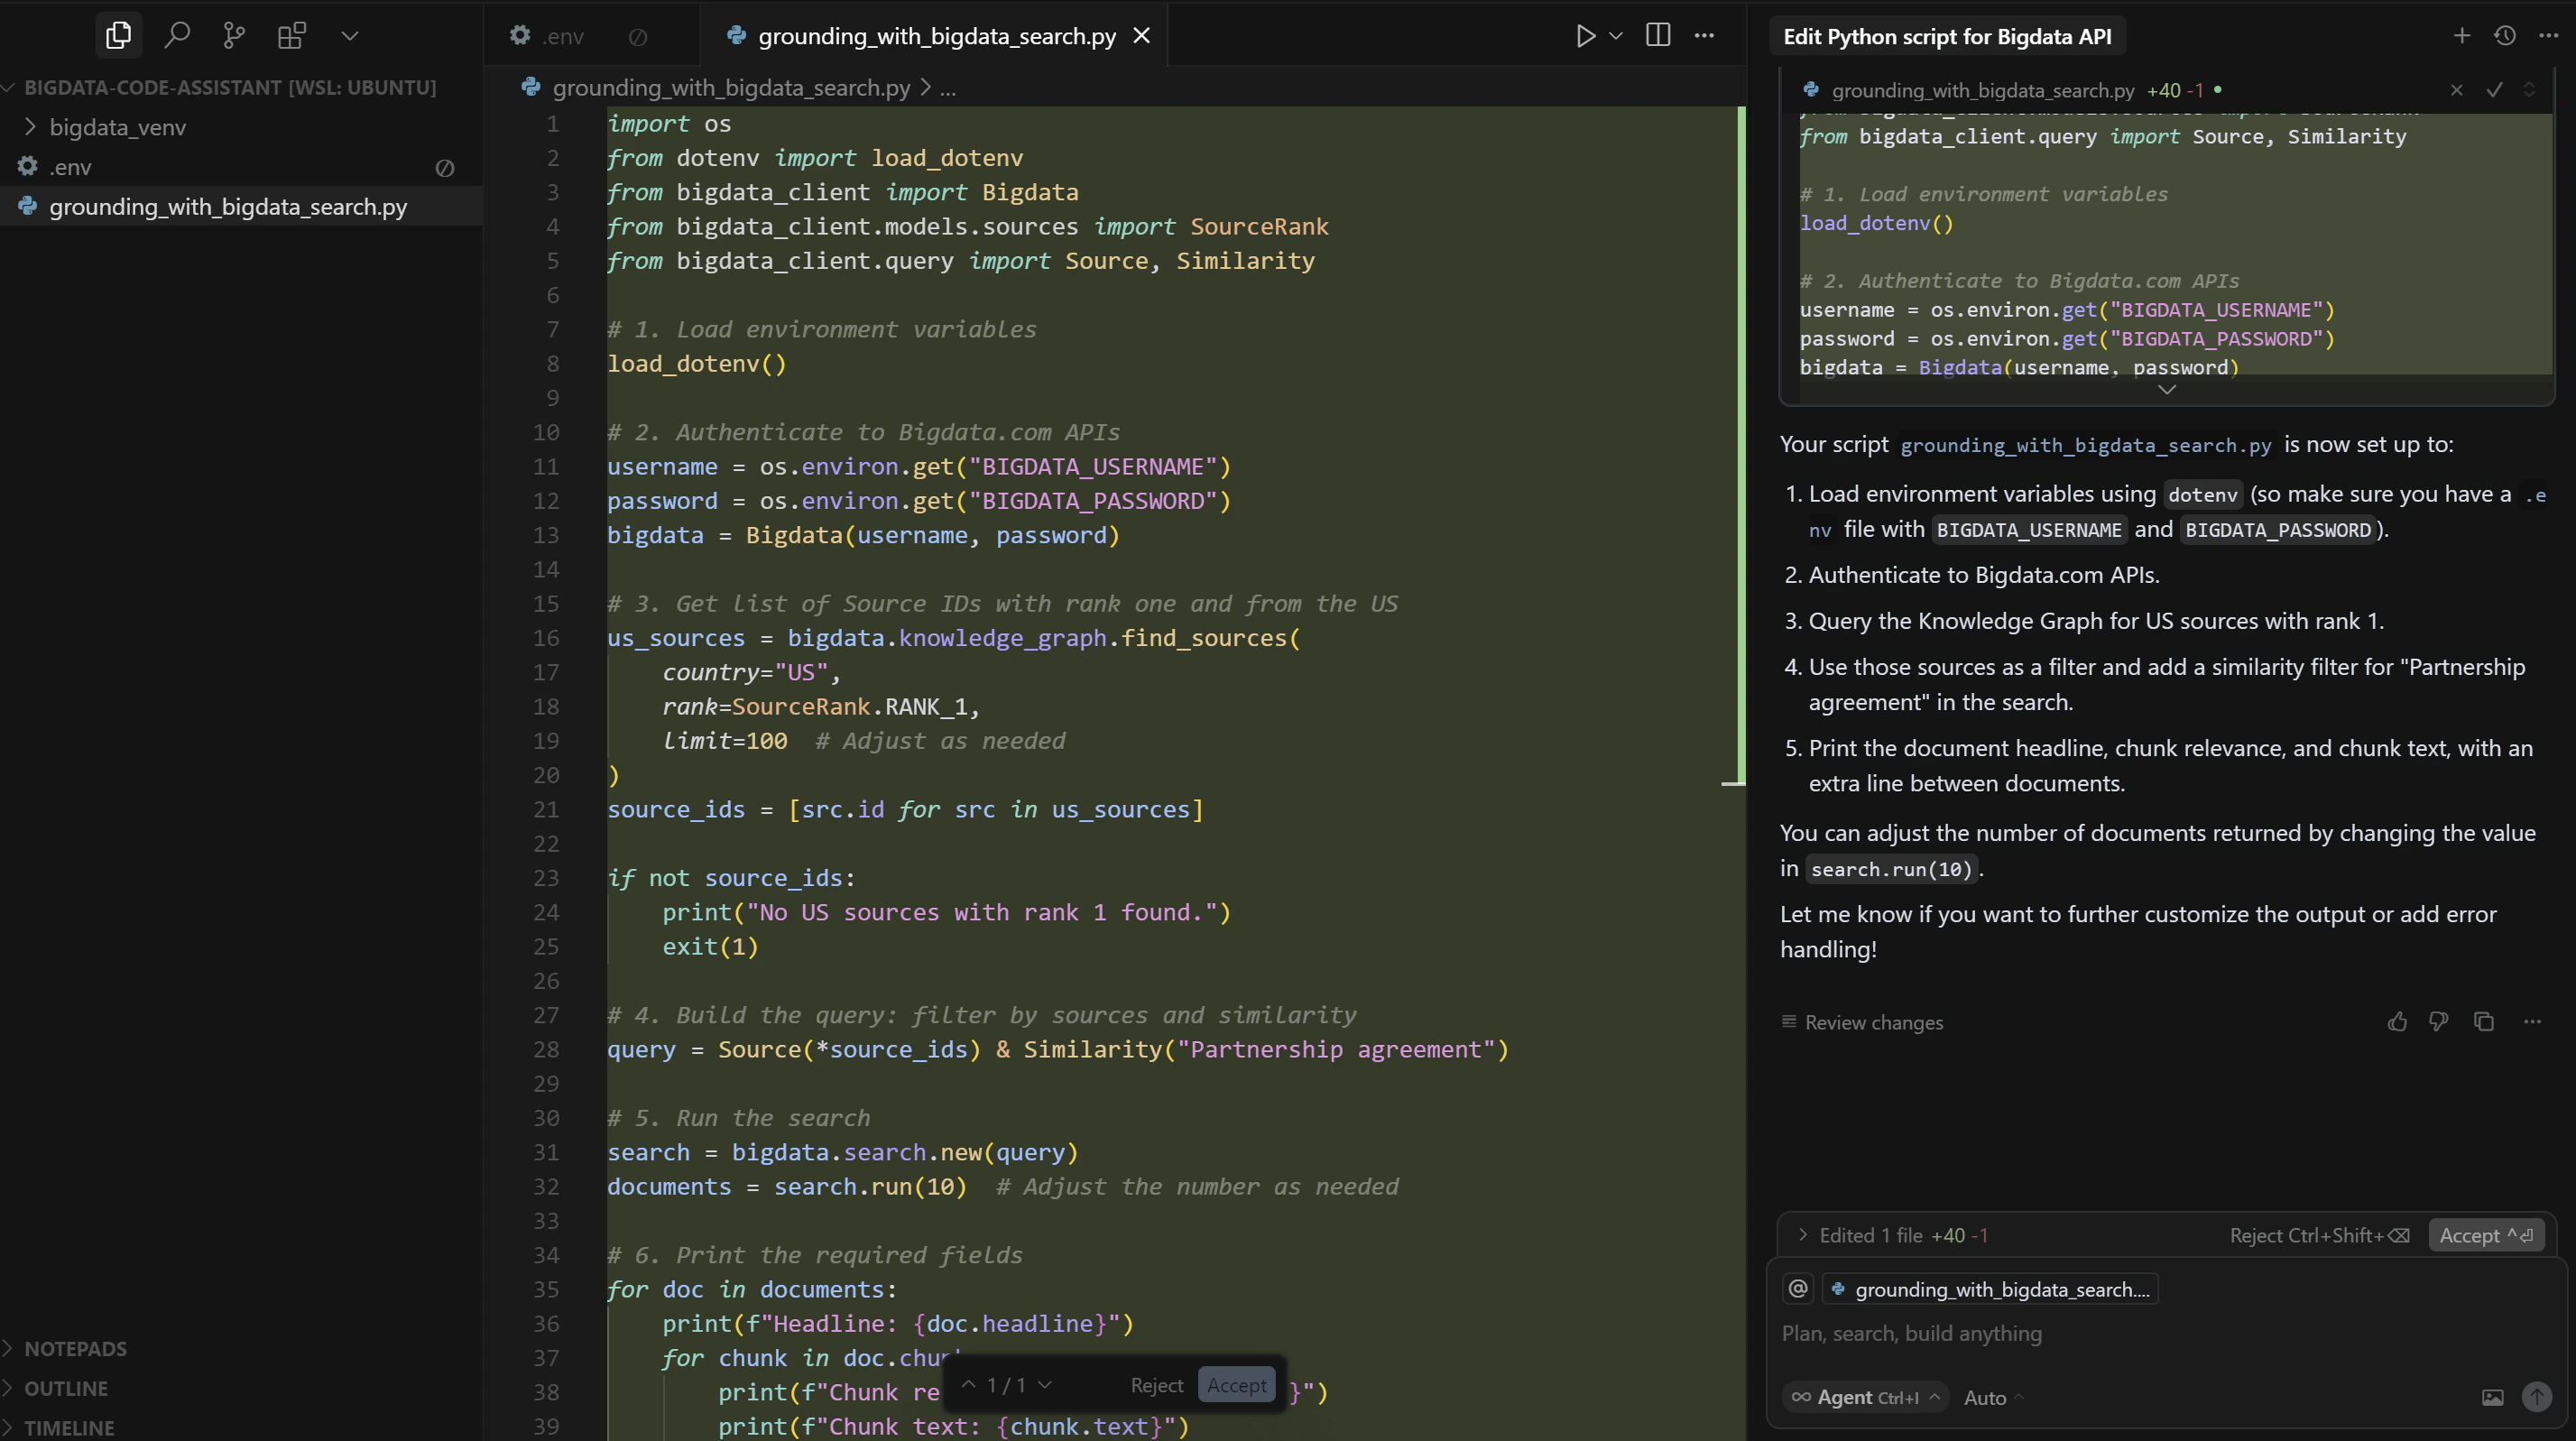Image resolution: width=2576 pixels, height=1441 pixels.
Task: Click the gear icon beside .env in explorer
Action: coord(27,166)
